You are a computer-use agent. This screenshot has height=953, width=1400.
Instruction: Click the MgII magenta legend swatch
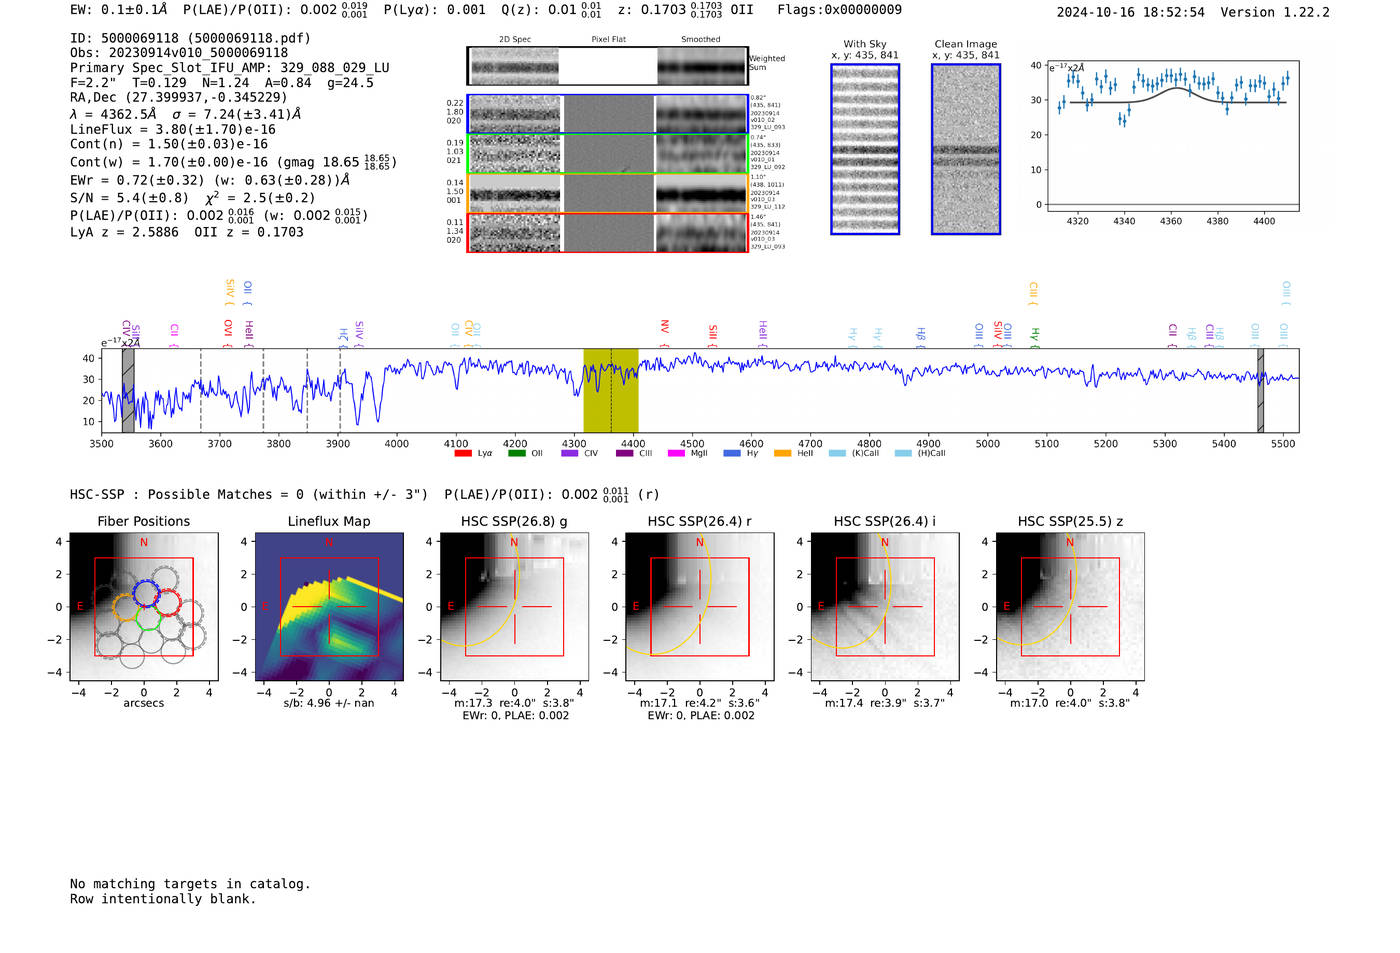click(676, 453)
